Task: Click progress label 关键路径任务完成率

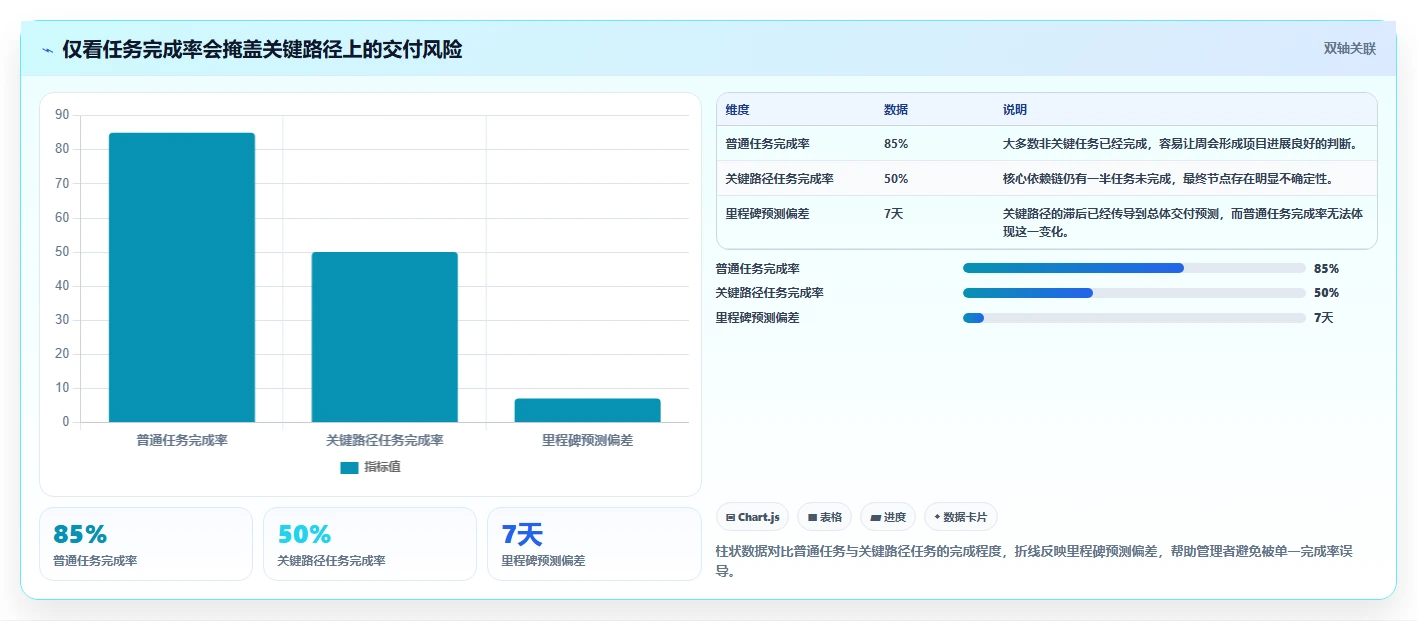Action: point(770,293)
